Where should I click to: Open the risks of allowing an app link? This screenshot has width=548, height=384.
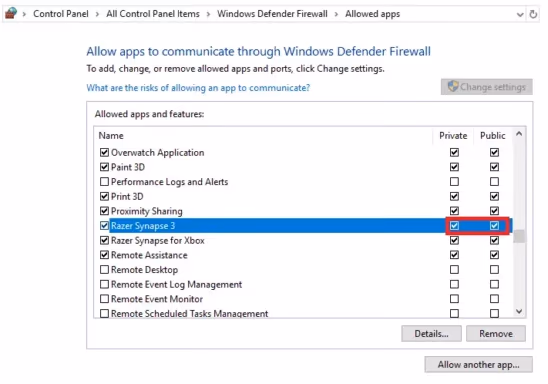[198, 88]
